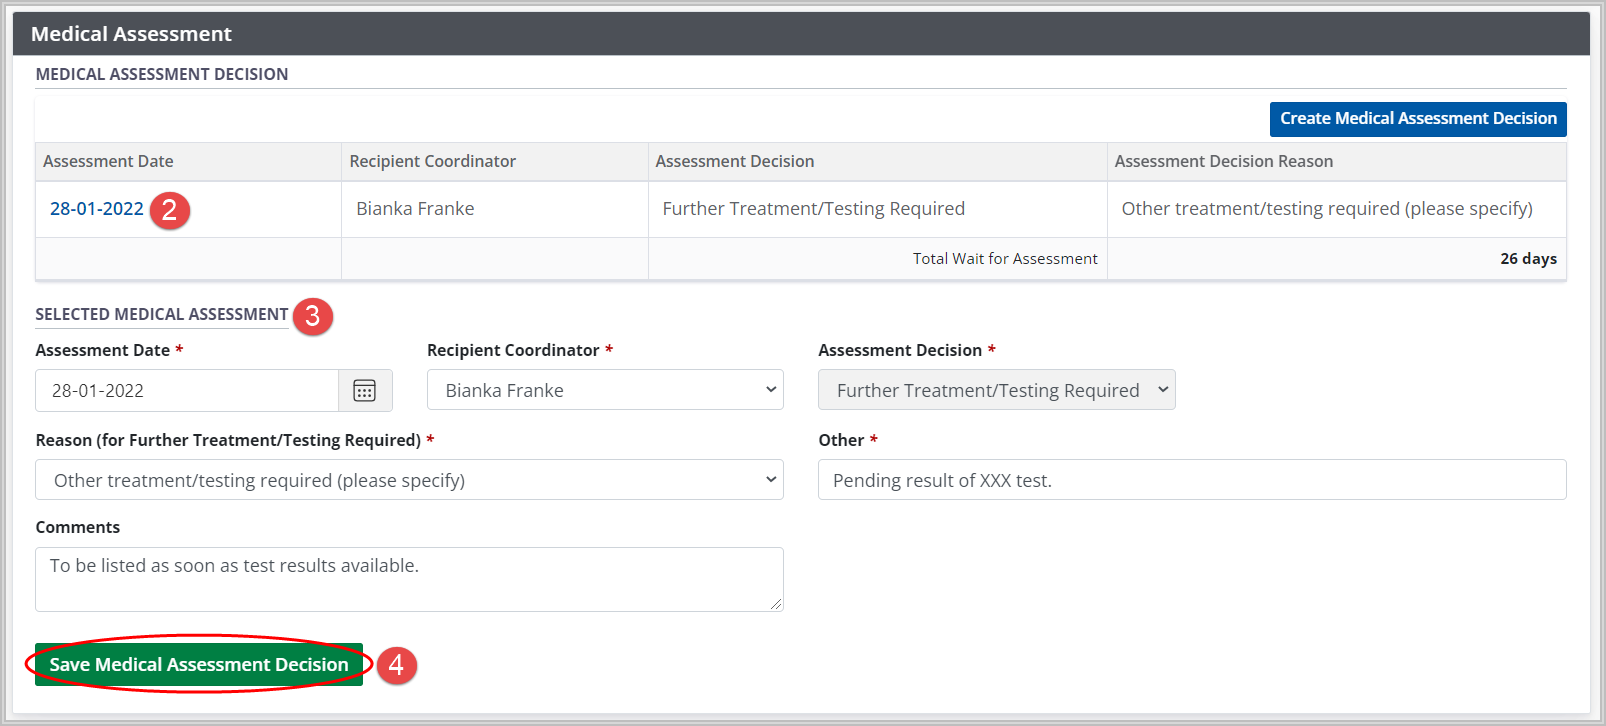Click inside the Comments text area

(x=409, y=579)
